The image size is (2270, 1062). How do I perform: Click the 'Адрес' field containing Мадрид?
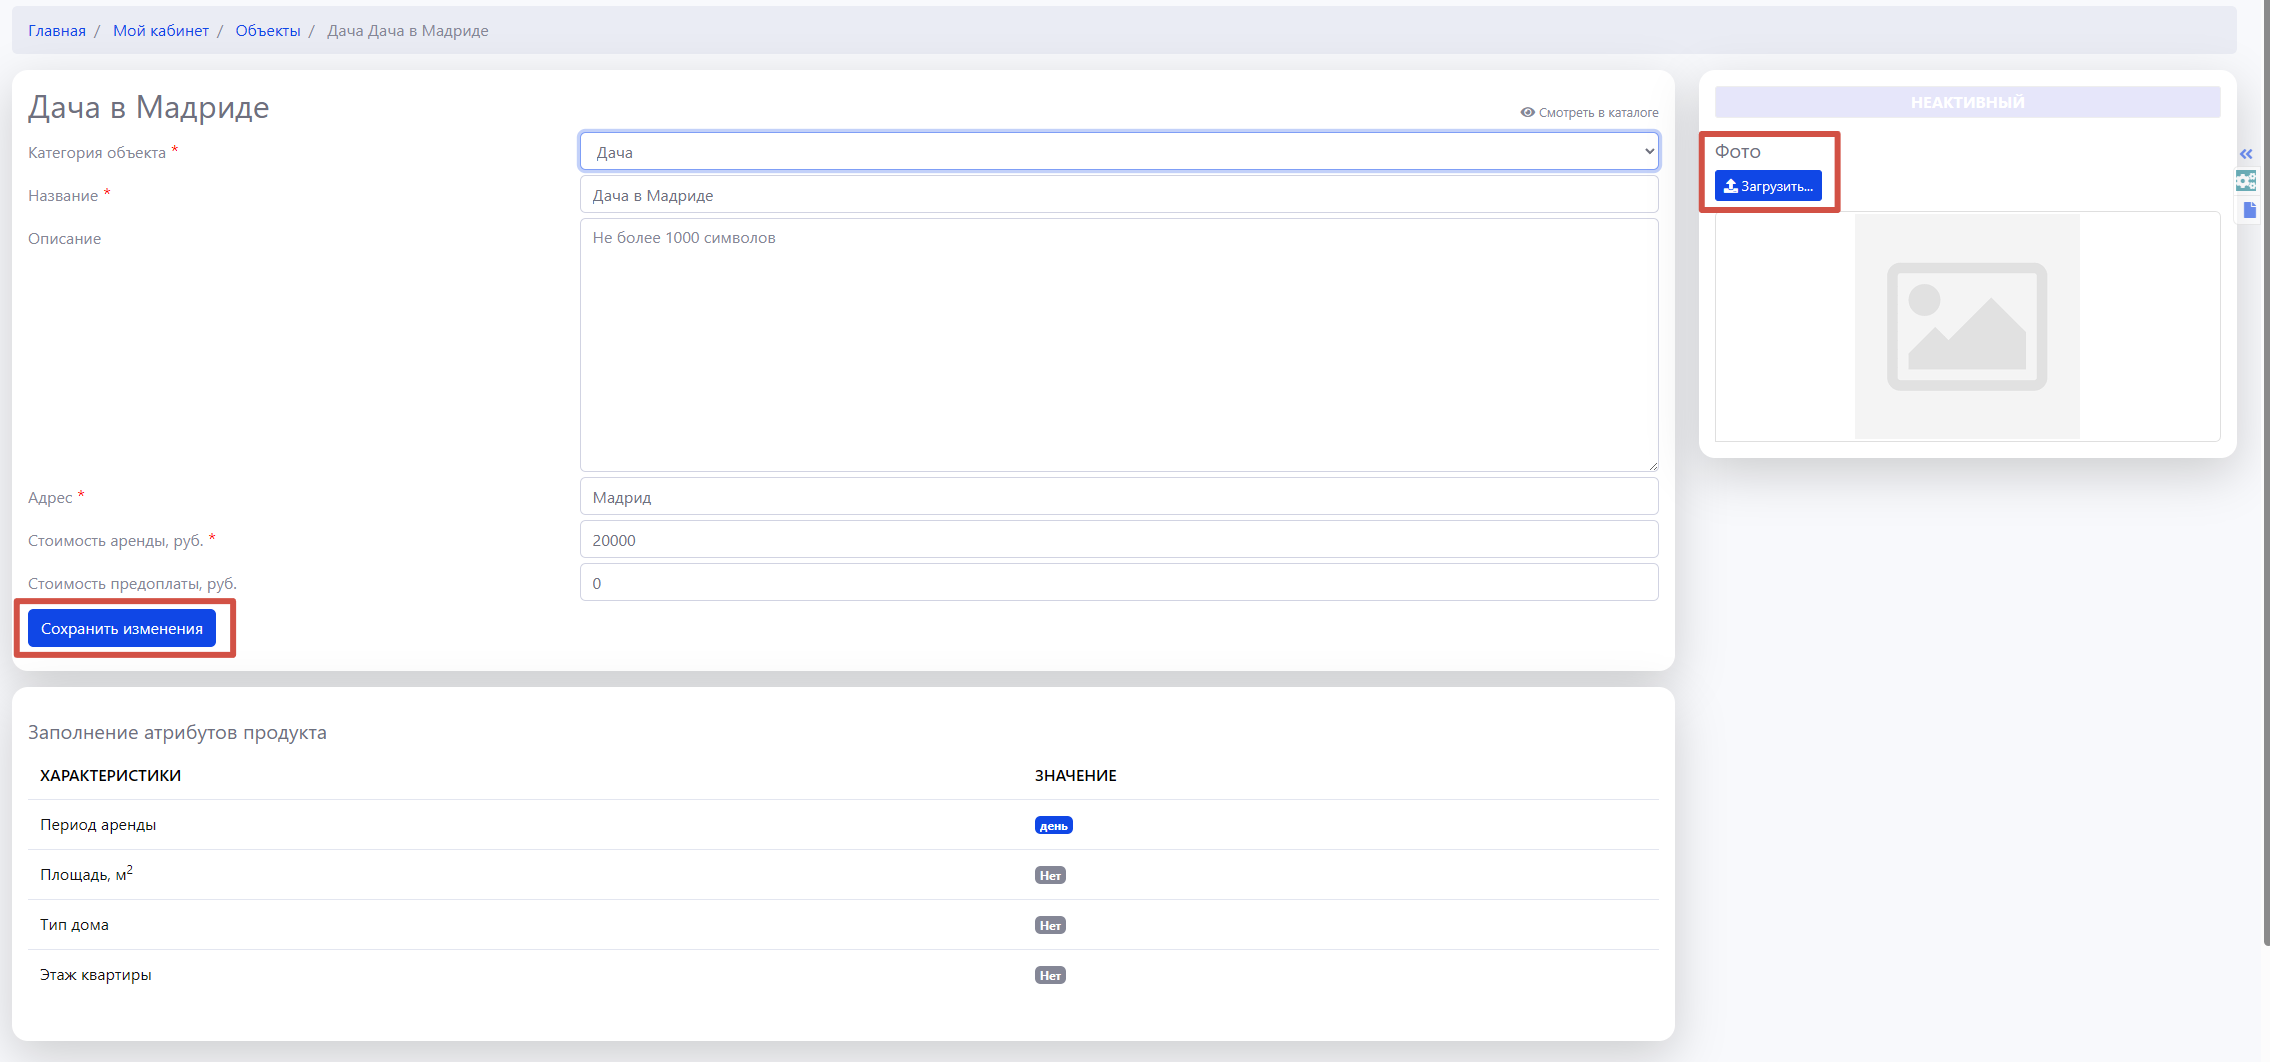point(1118,497)
